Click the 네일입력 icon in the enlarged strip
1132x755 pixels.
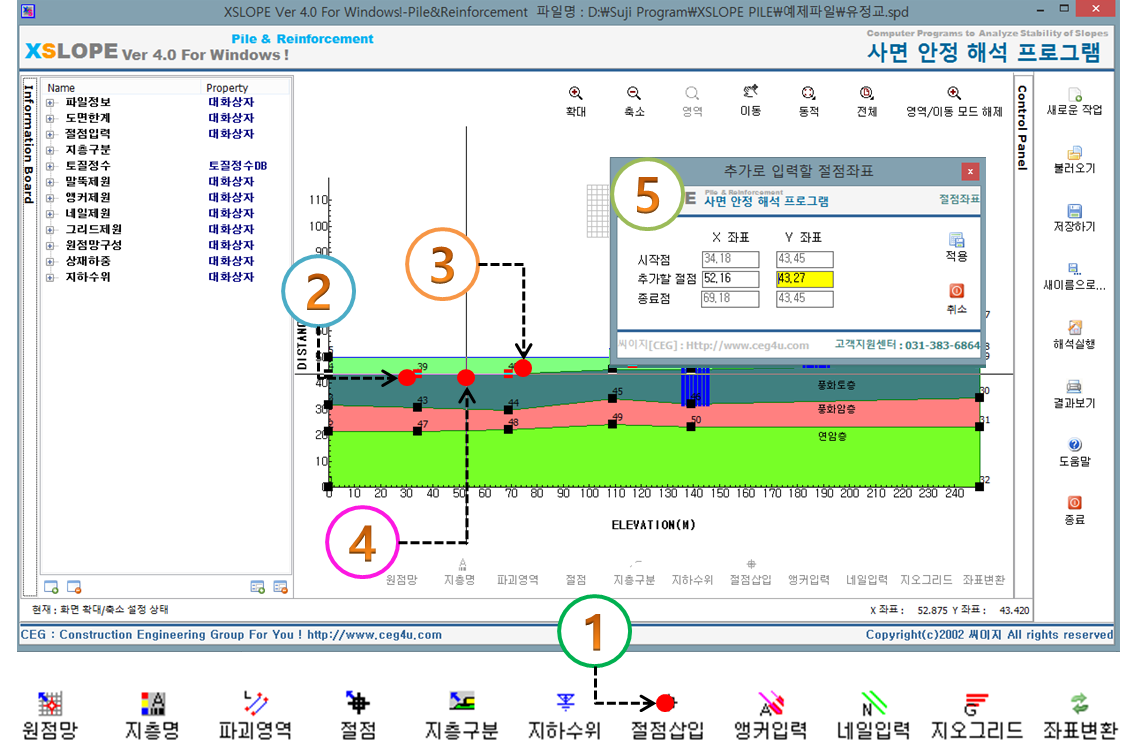(x=874, y=703)
